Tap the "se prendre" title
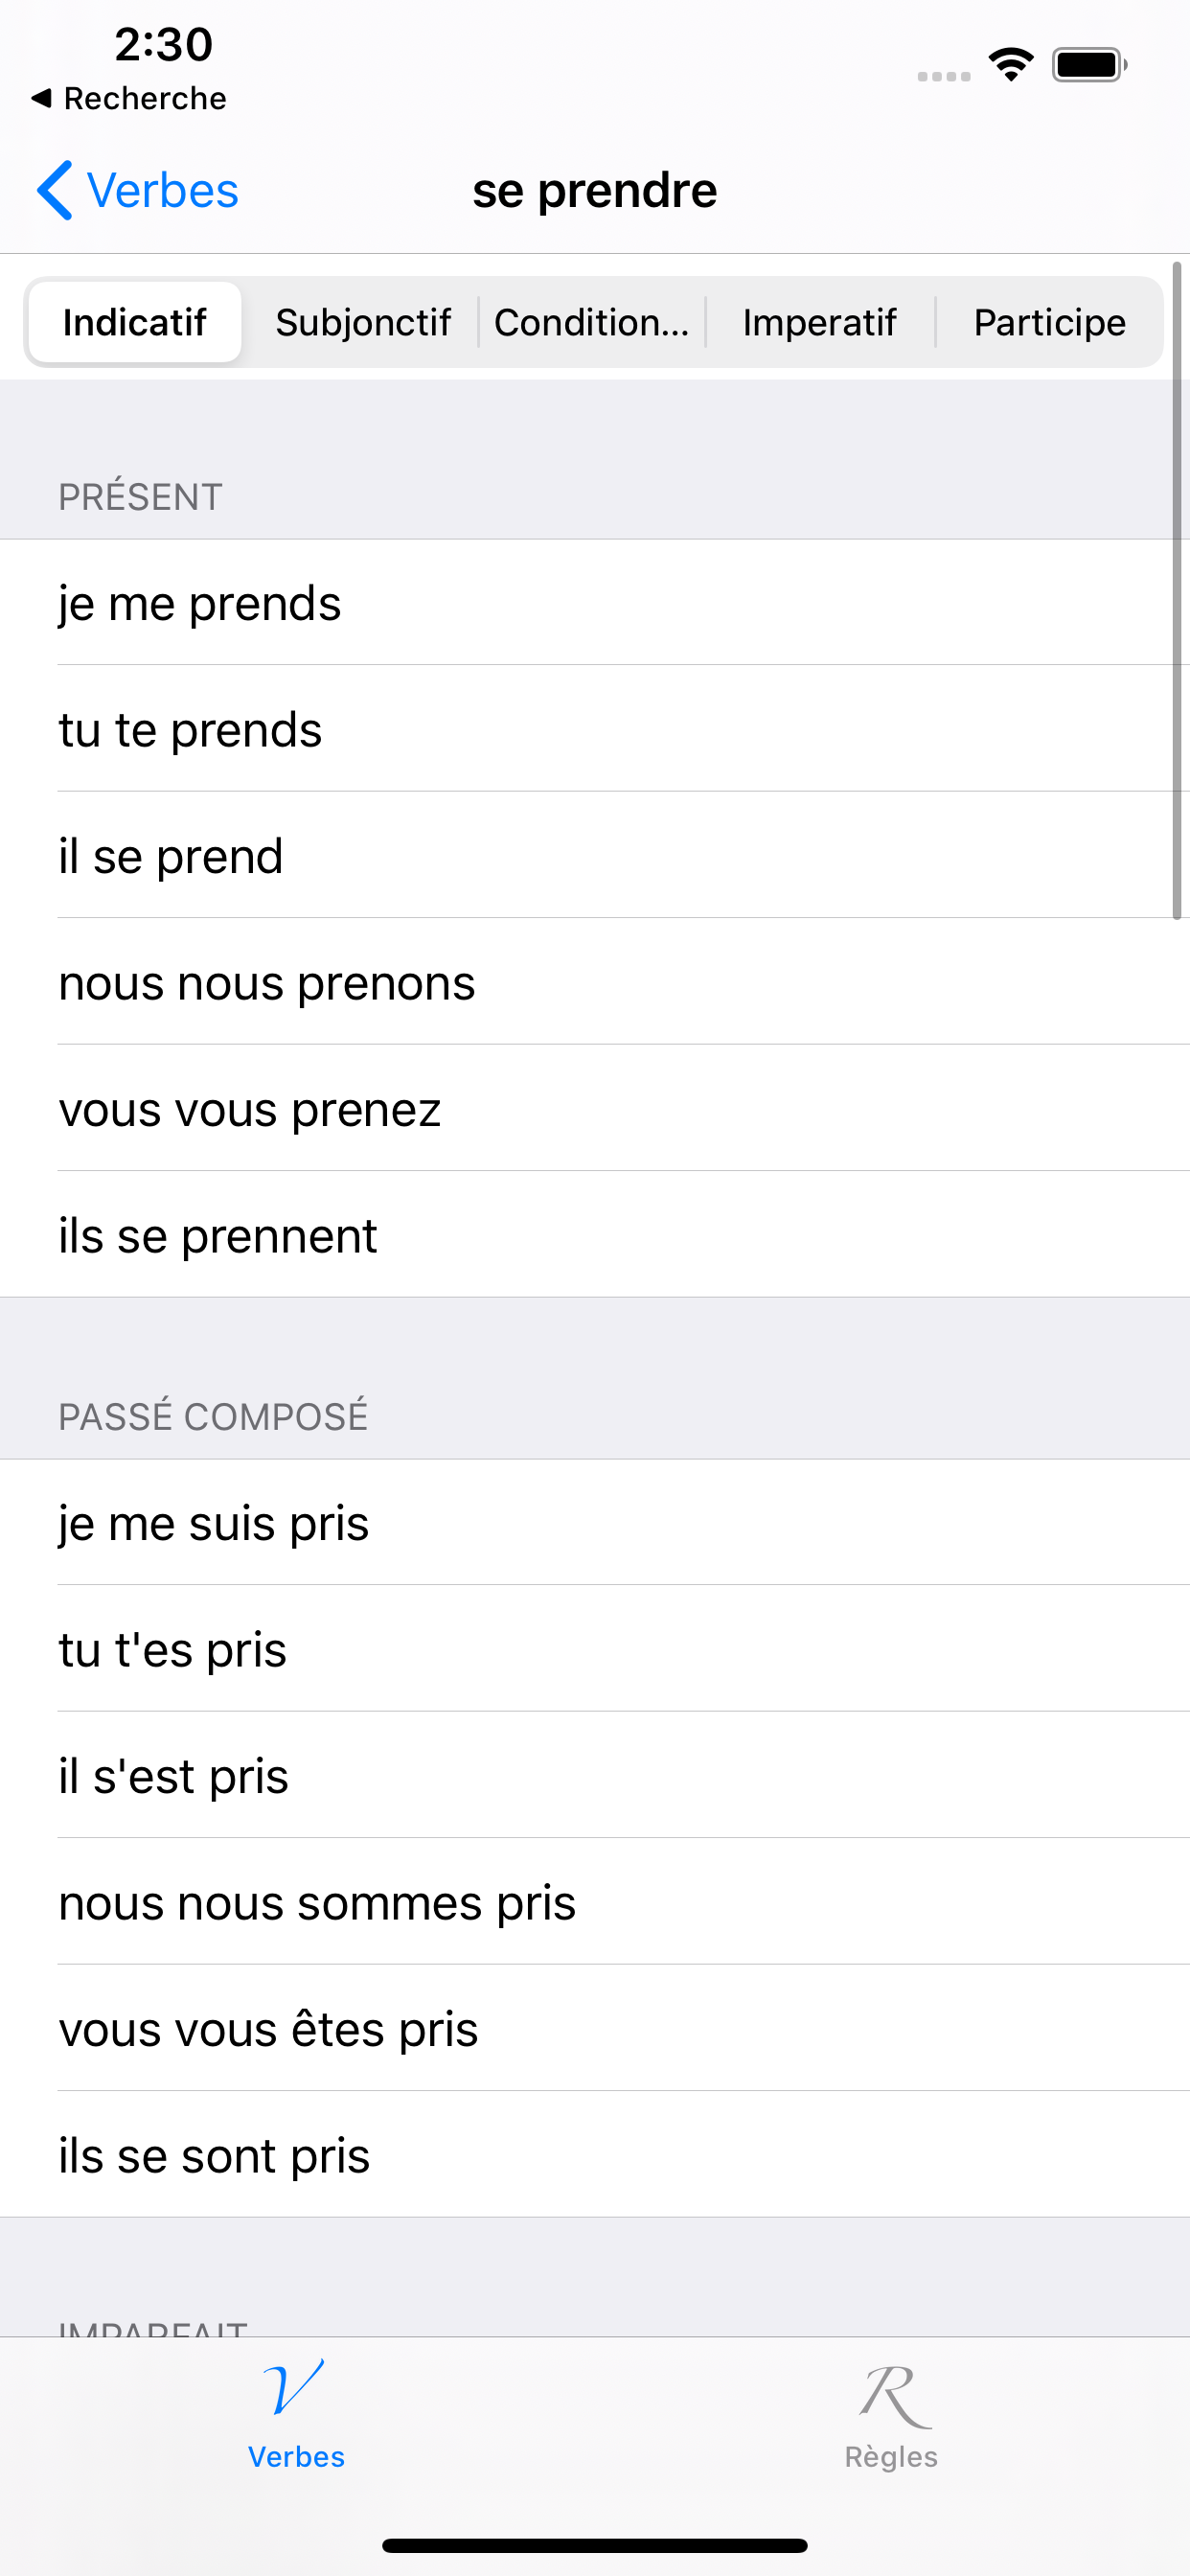 point(594,190)
